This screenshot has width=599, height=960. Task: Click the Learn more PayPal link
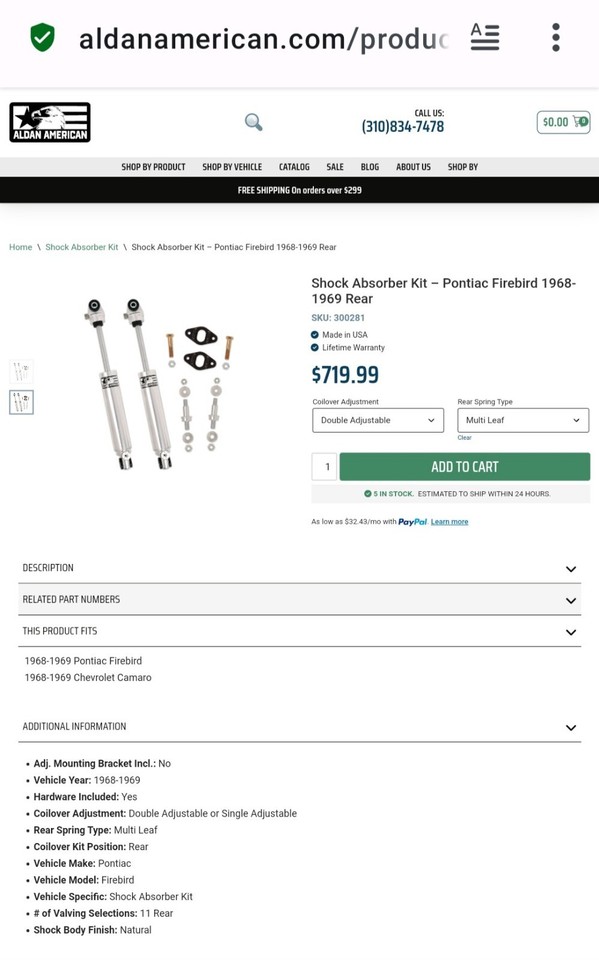[x=449, y=521]
